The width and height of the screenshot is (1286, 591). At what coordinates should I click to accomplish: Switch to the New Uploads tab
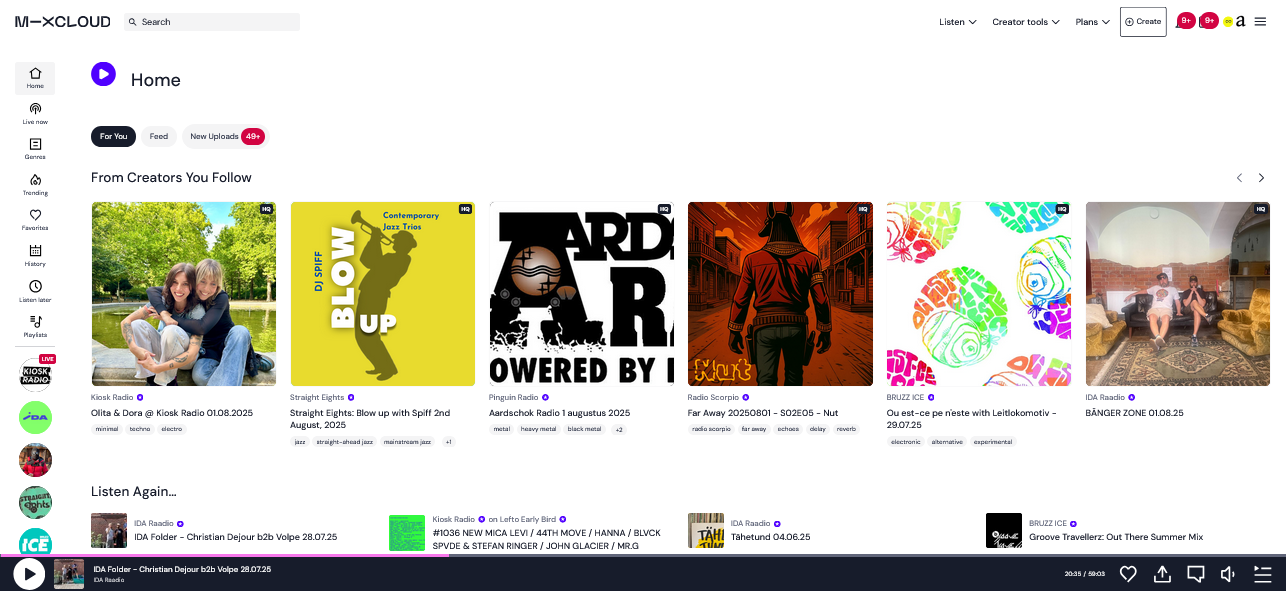pos(226,136)
